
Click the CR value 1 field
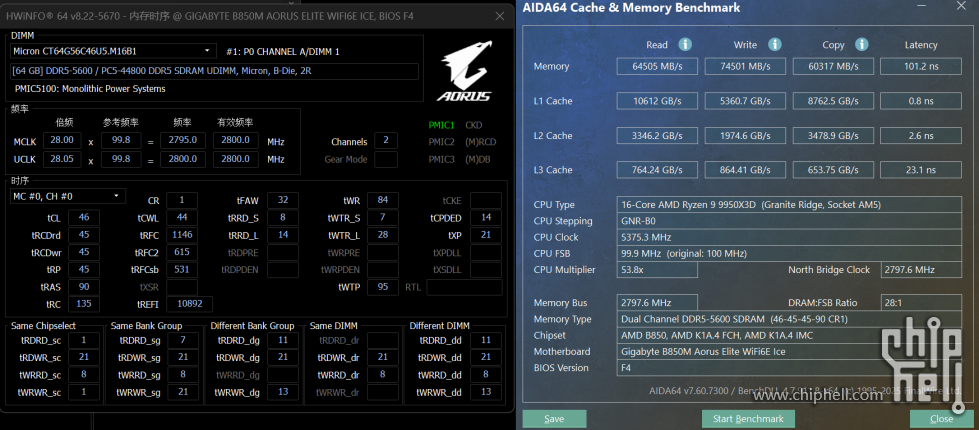pyautogui.click(x=182, y=200)
